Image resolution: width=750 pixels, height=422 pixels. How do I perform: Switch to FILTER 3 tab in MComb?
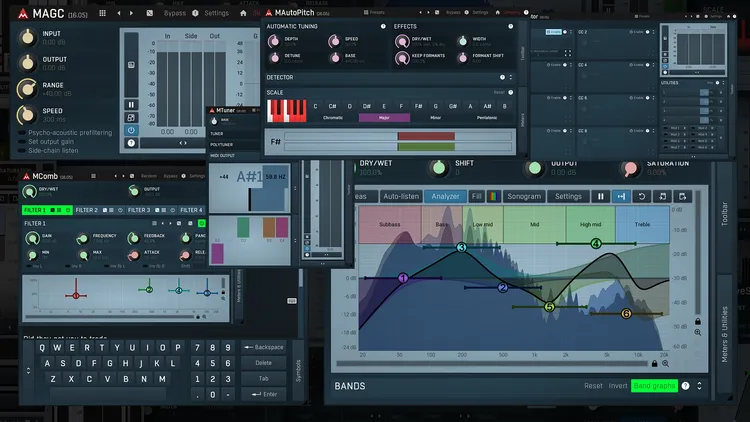[151, 210]
